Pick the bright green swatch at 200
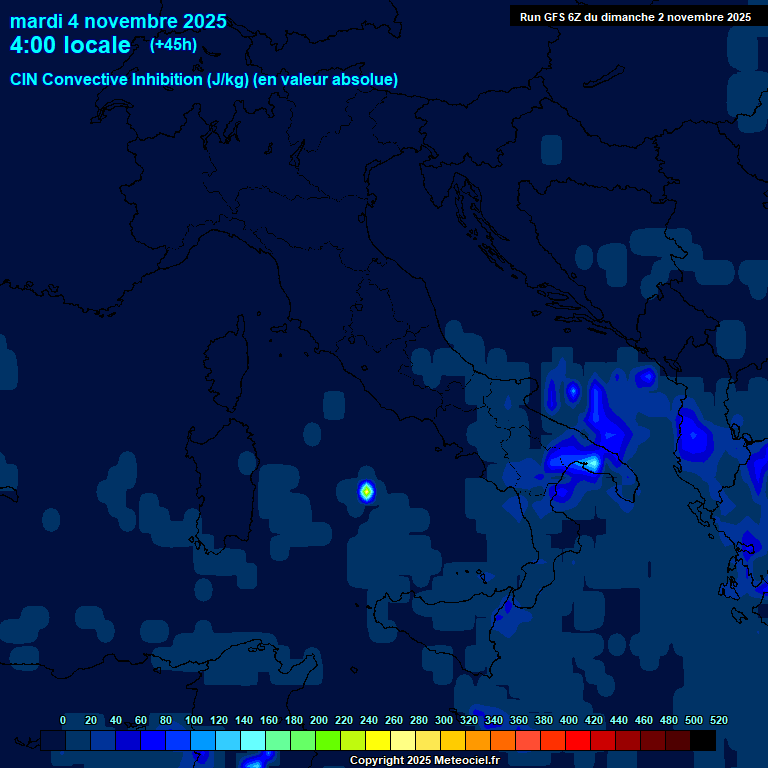 328,740
